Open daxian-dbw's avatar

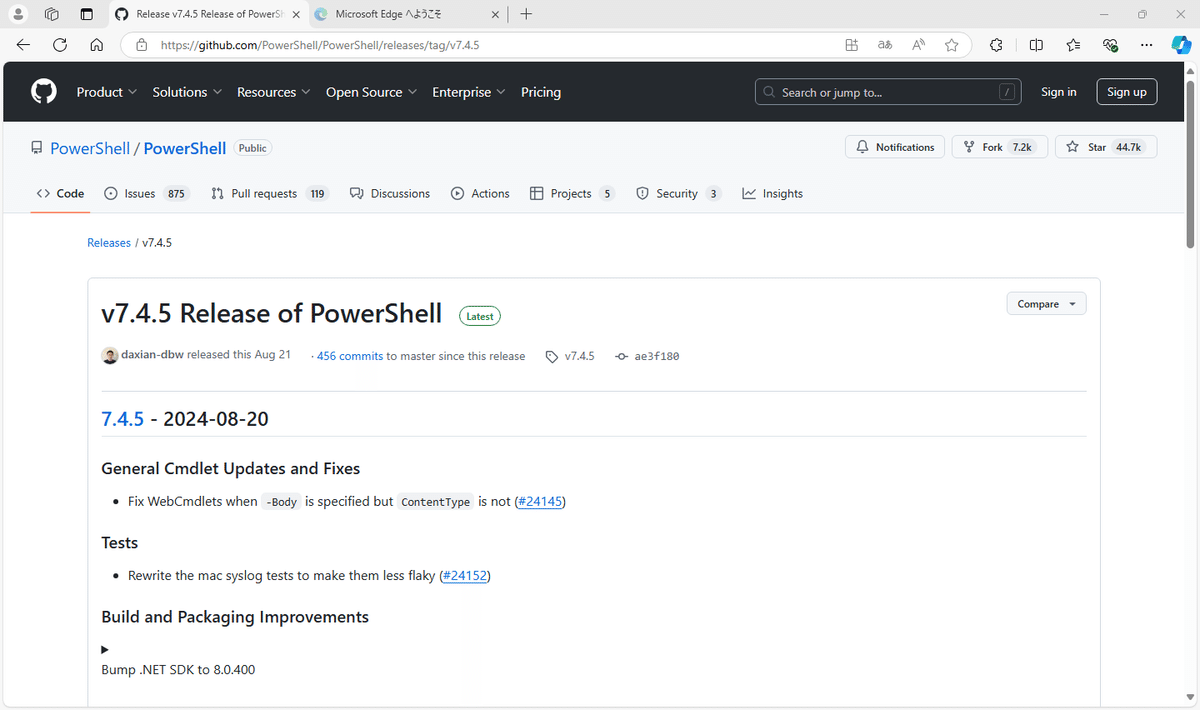point(109,356)
